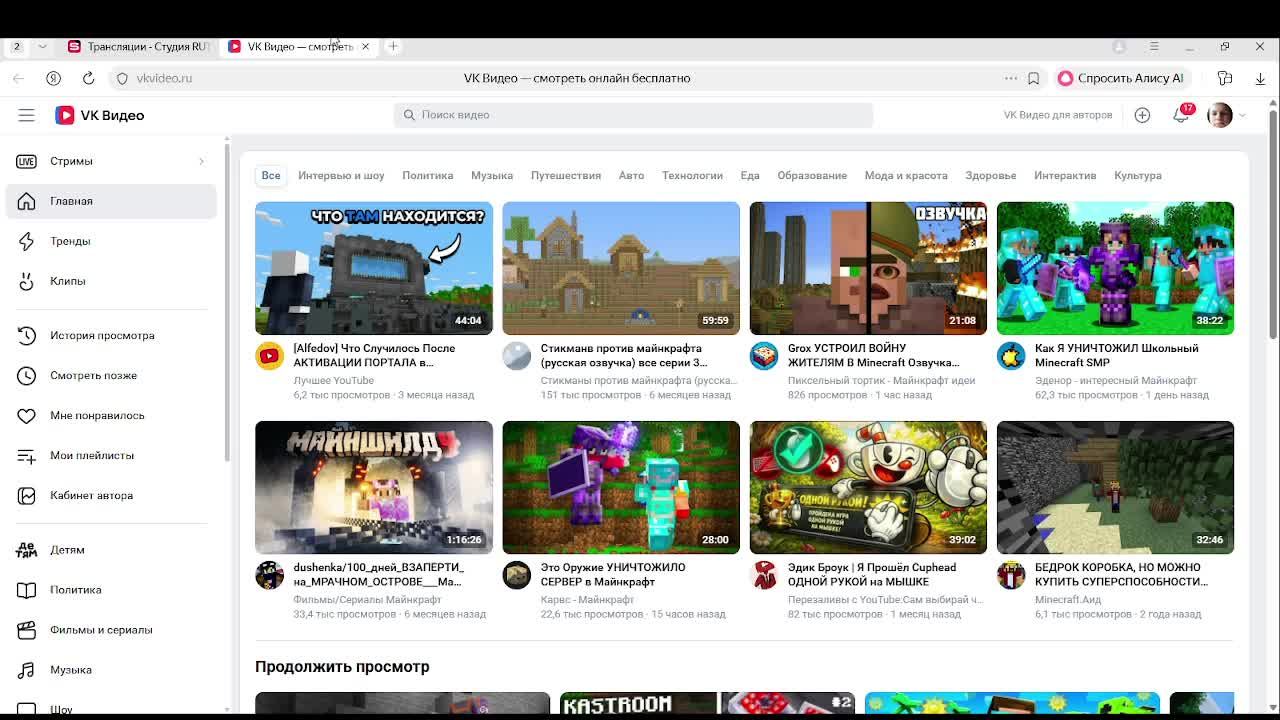Select the Музыка filter tab

click(x=492, y=175)
